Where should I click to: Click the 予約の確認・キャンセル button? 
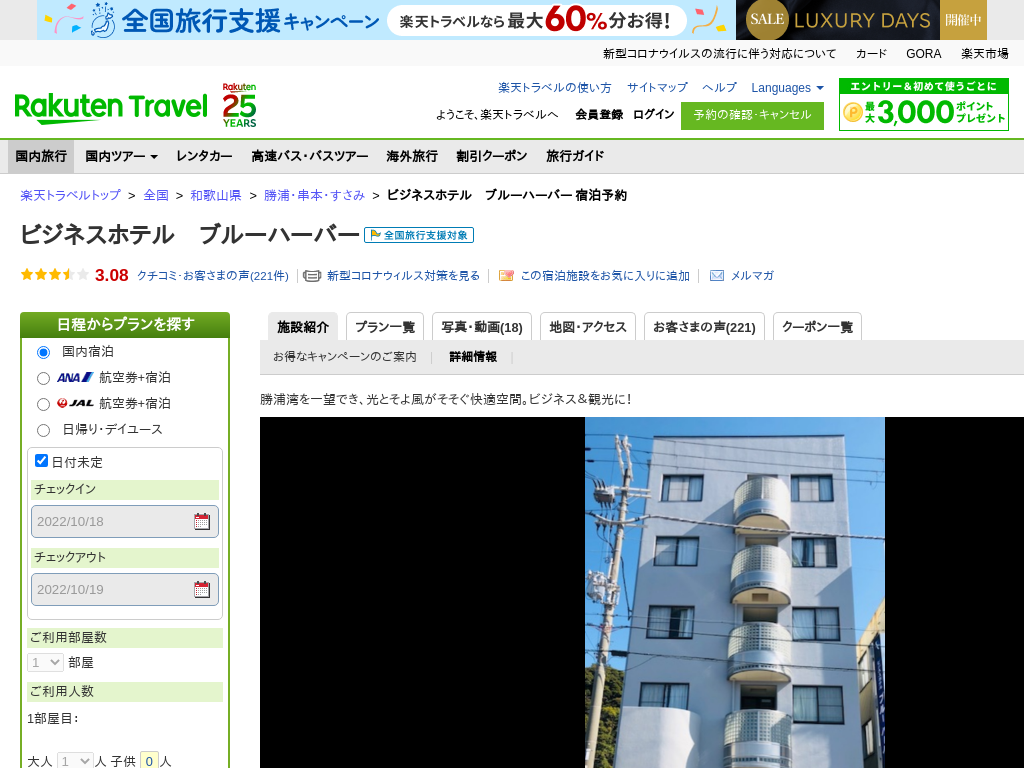click(x=752, y=115)
